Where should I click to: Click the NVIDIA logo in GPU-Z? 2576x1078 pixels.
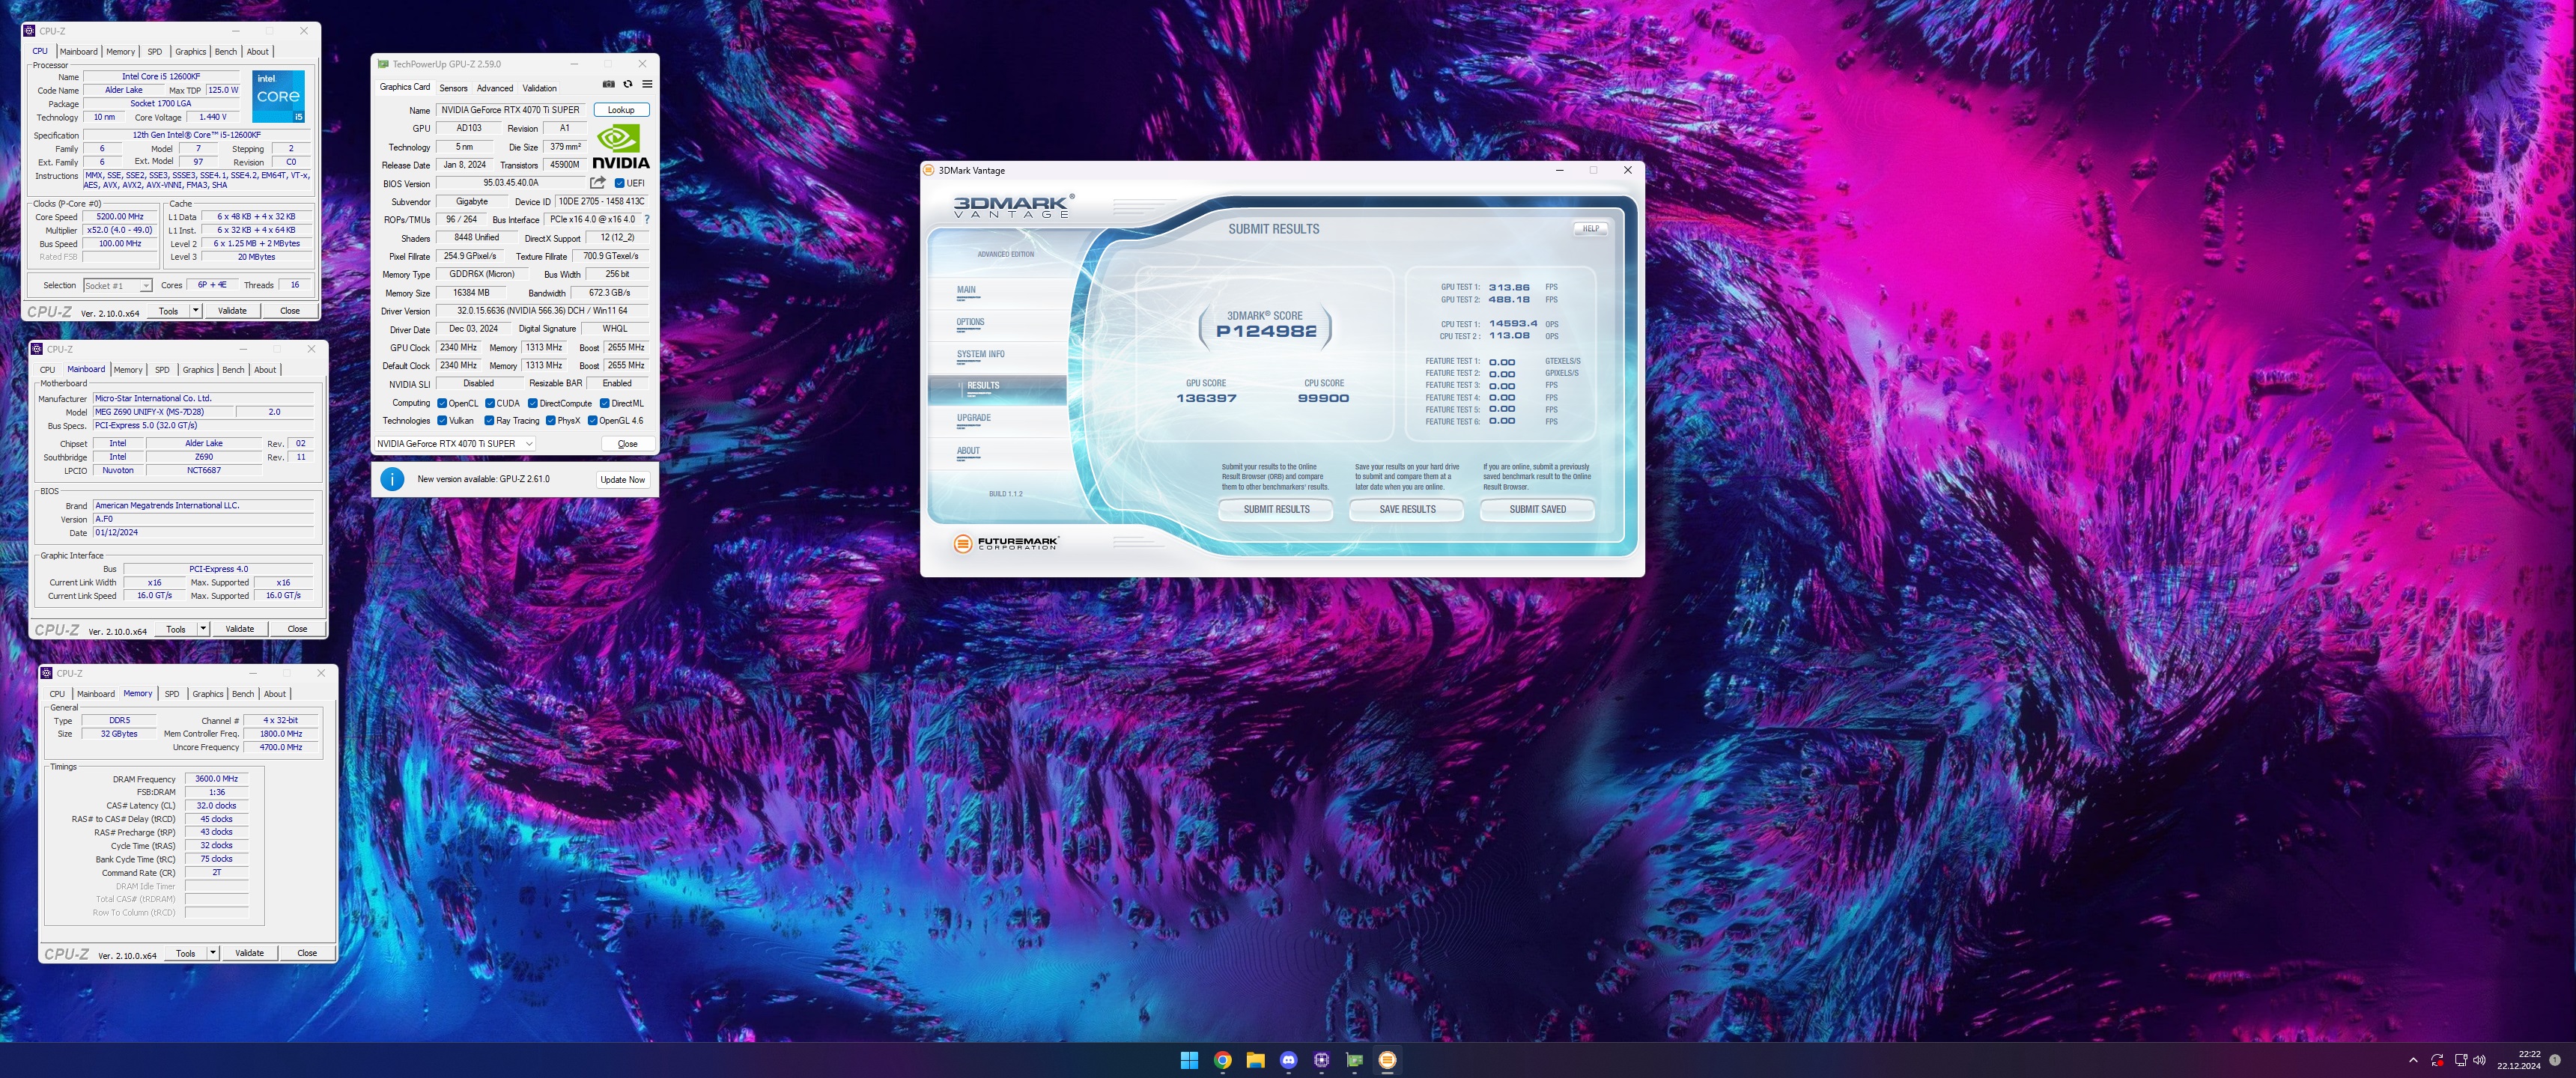[x=620, y=146]
